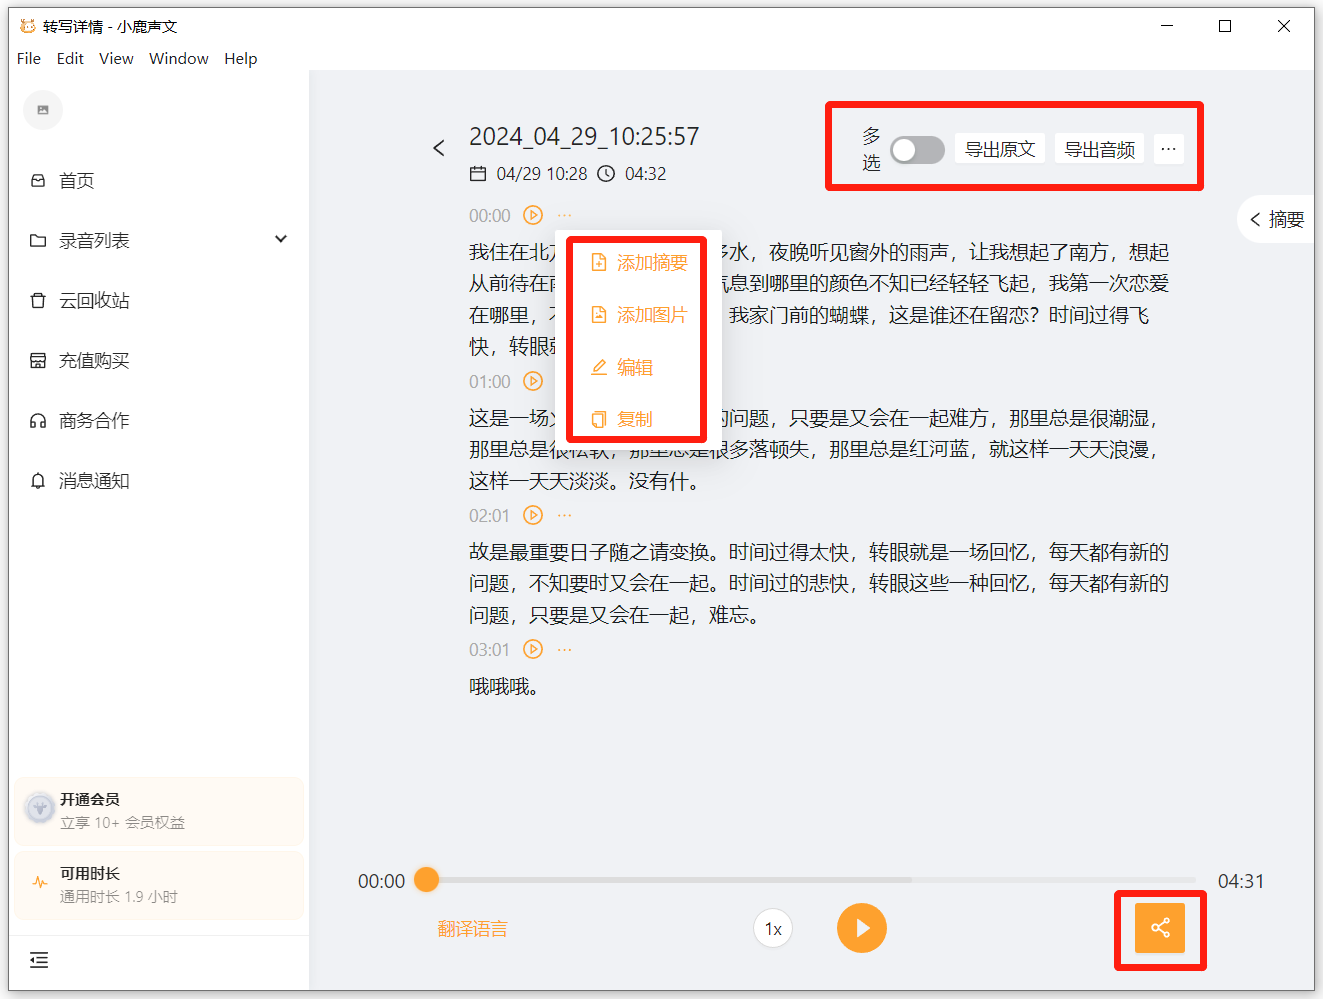Toggle the 多选 multi-select switch

pyautogui.click(x=917, y=150)
